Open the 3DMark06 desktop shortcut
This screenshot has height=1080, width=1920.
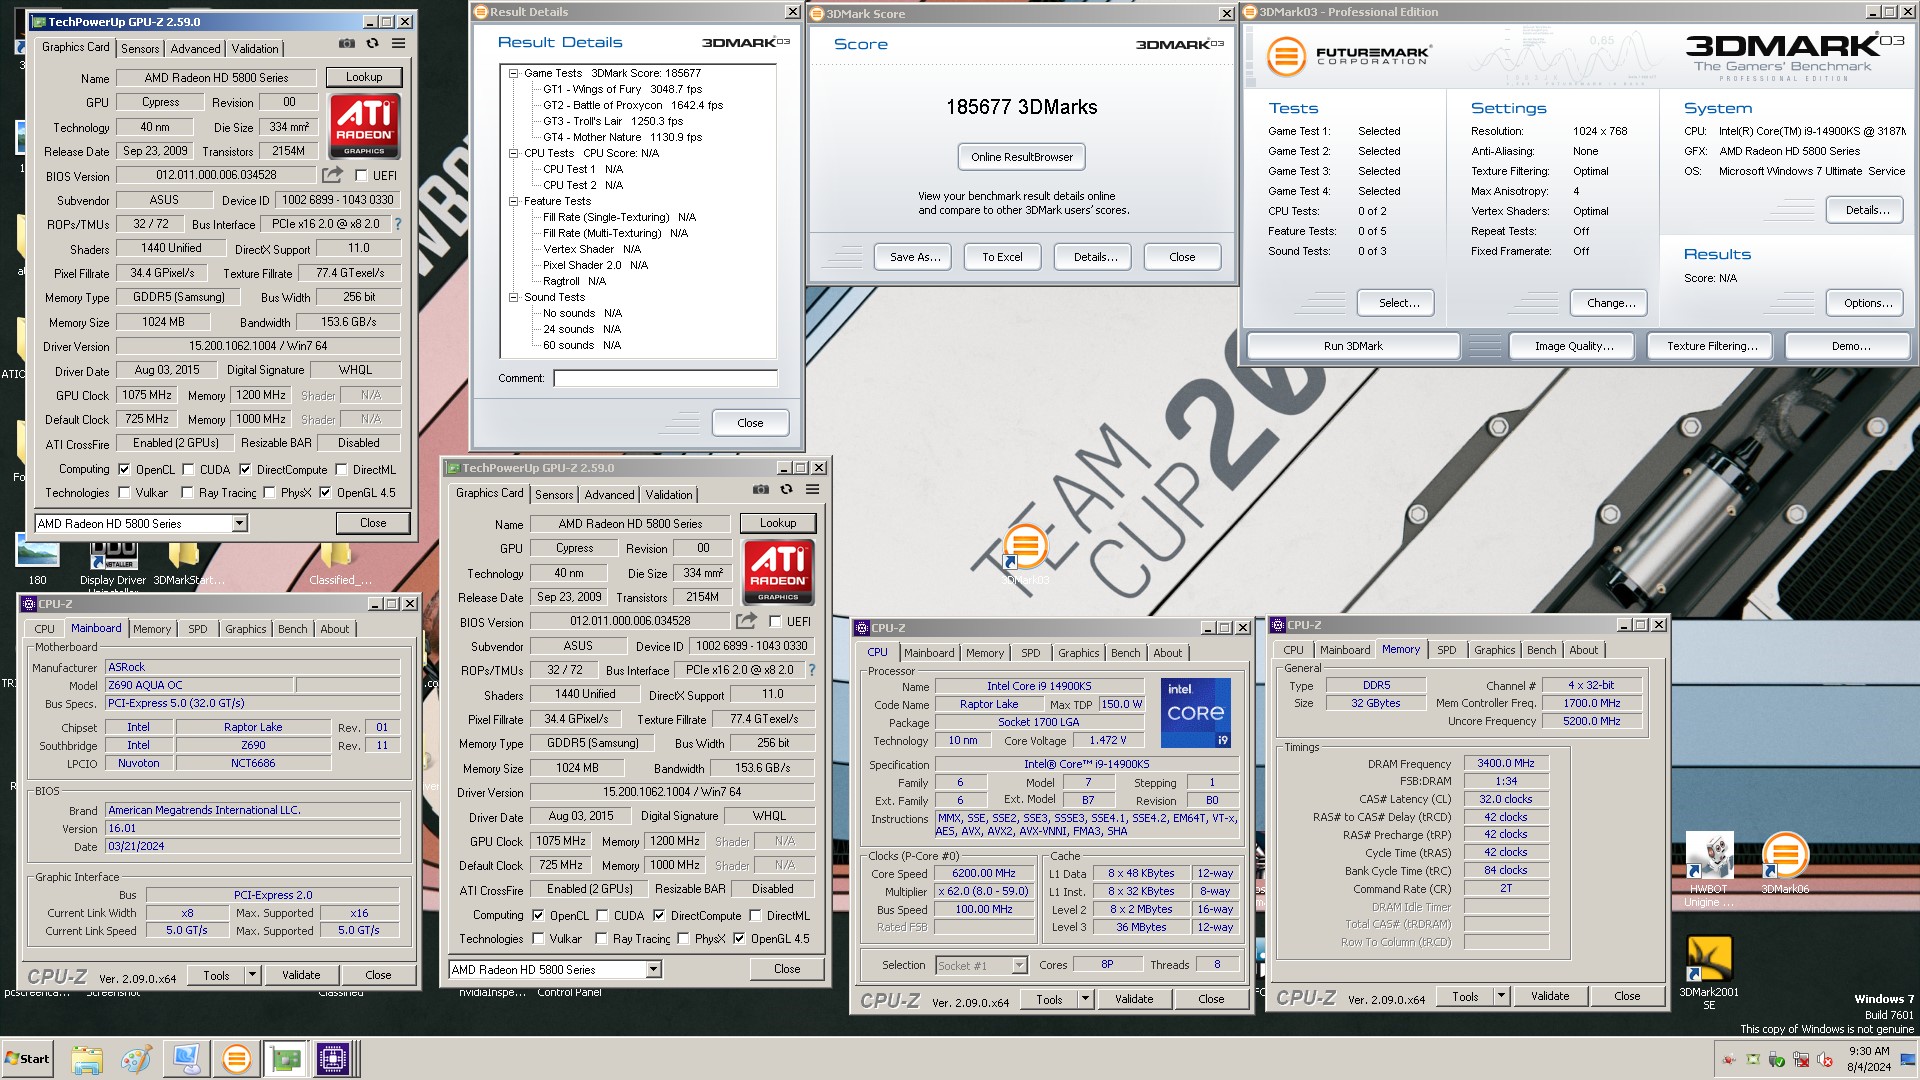click(x=1785, y=864)
